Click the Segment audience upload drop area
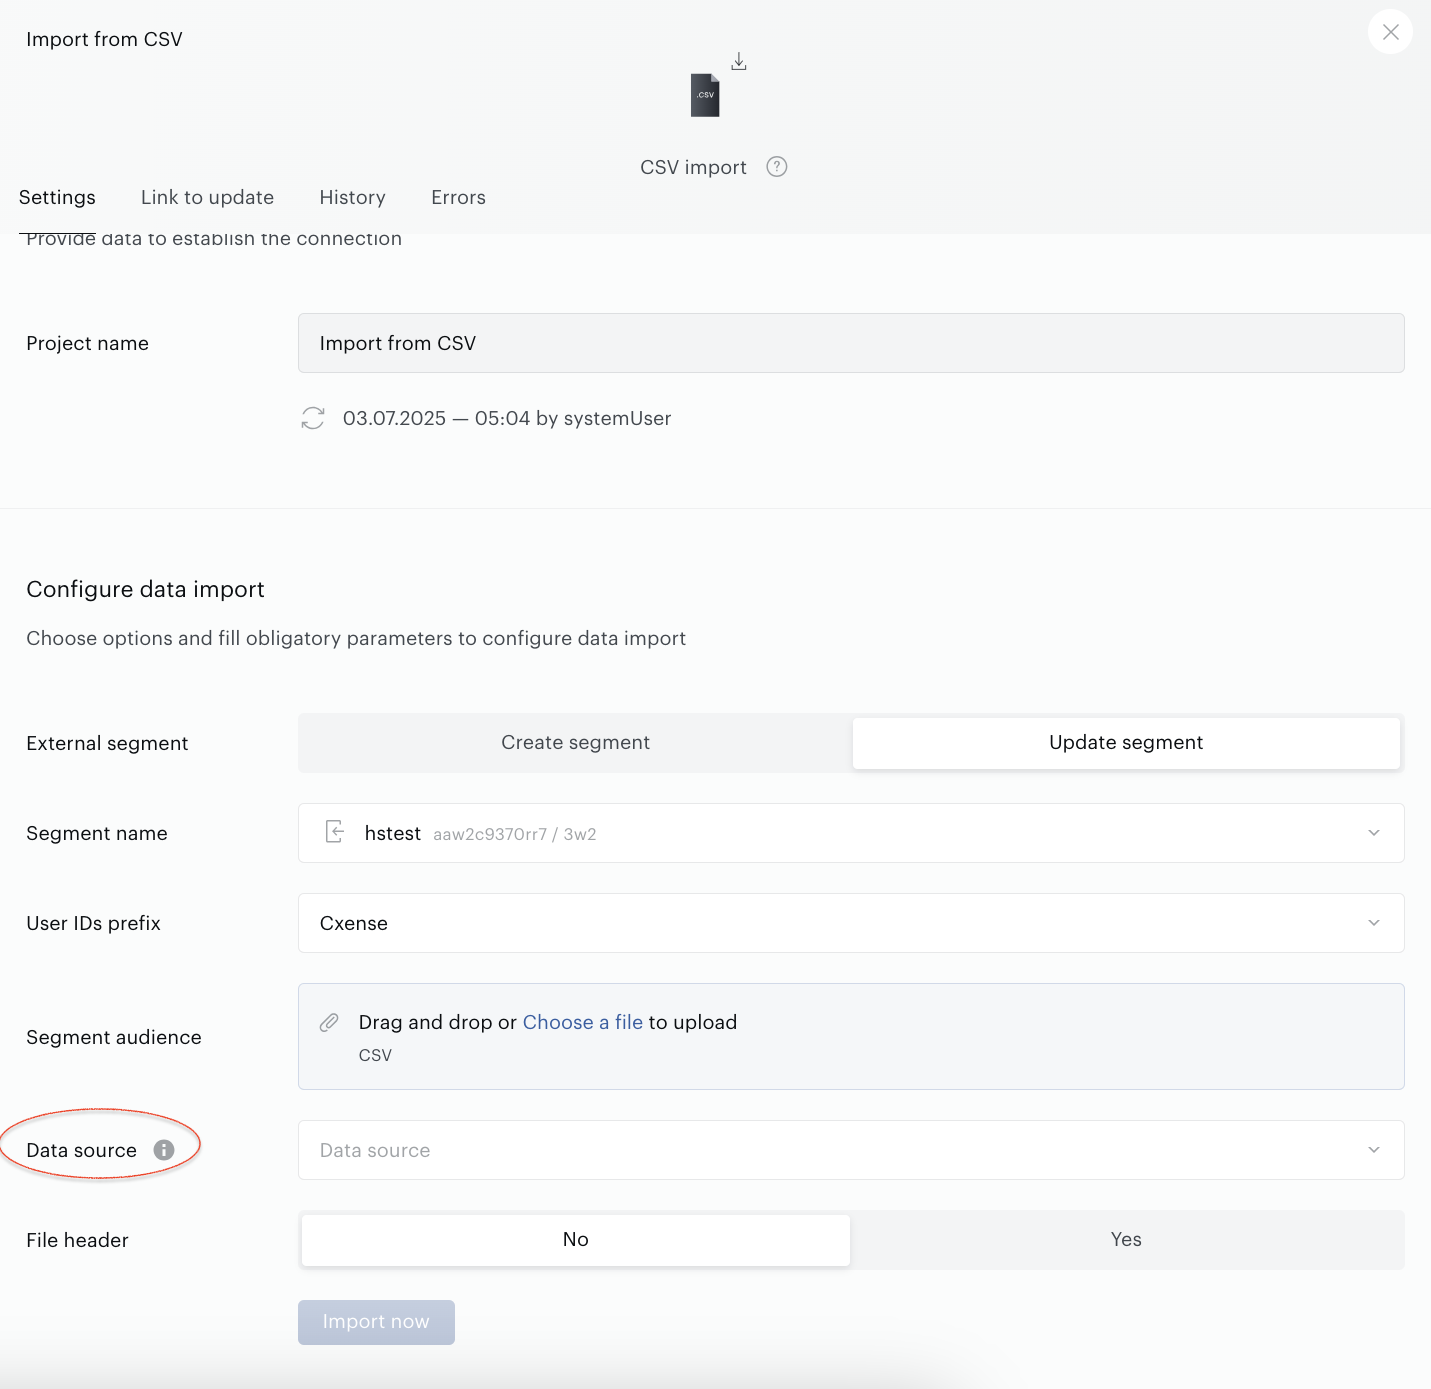The image size is (1431, 1389). click(x=851, y=1036)
